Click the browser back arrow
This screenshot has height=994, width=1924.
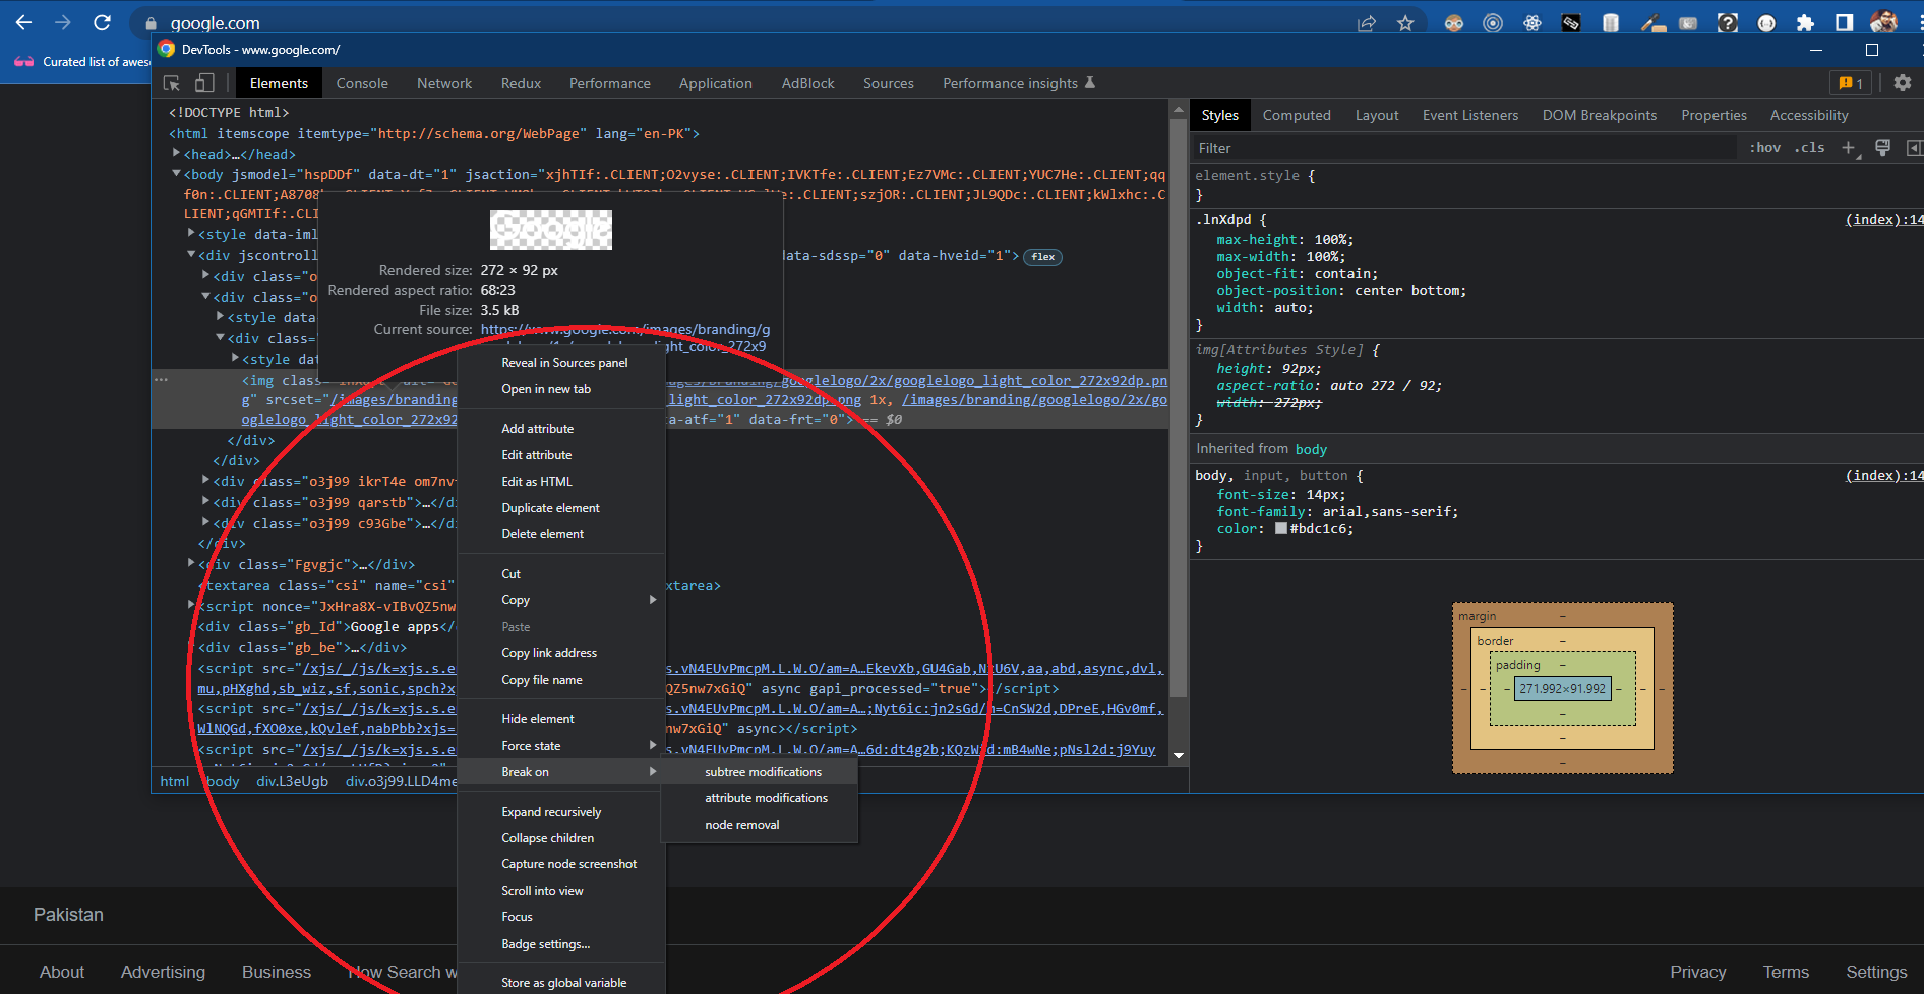click(x=24, y=22)
